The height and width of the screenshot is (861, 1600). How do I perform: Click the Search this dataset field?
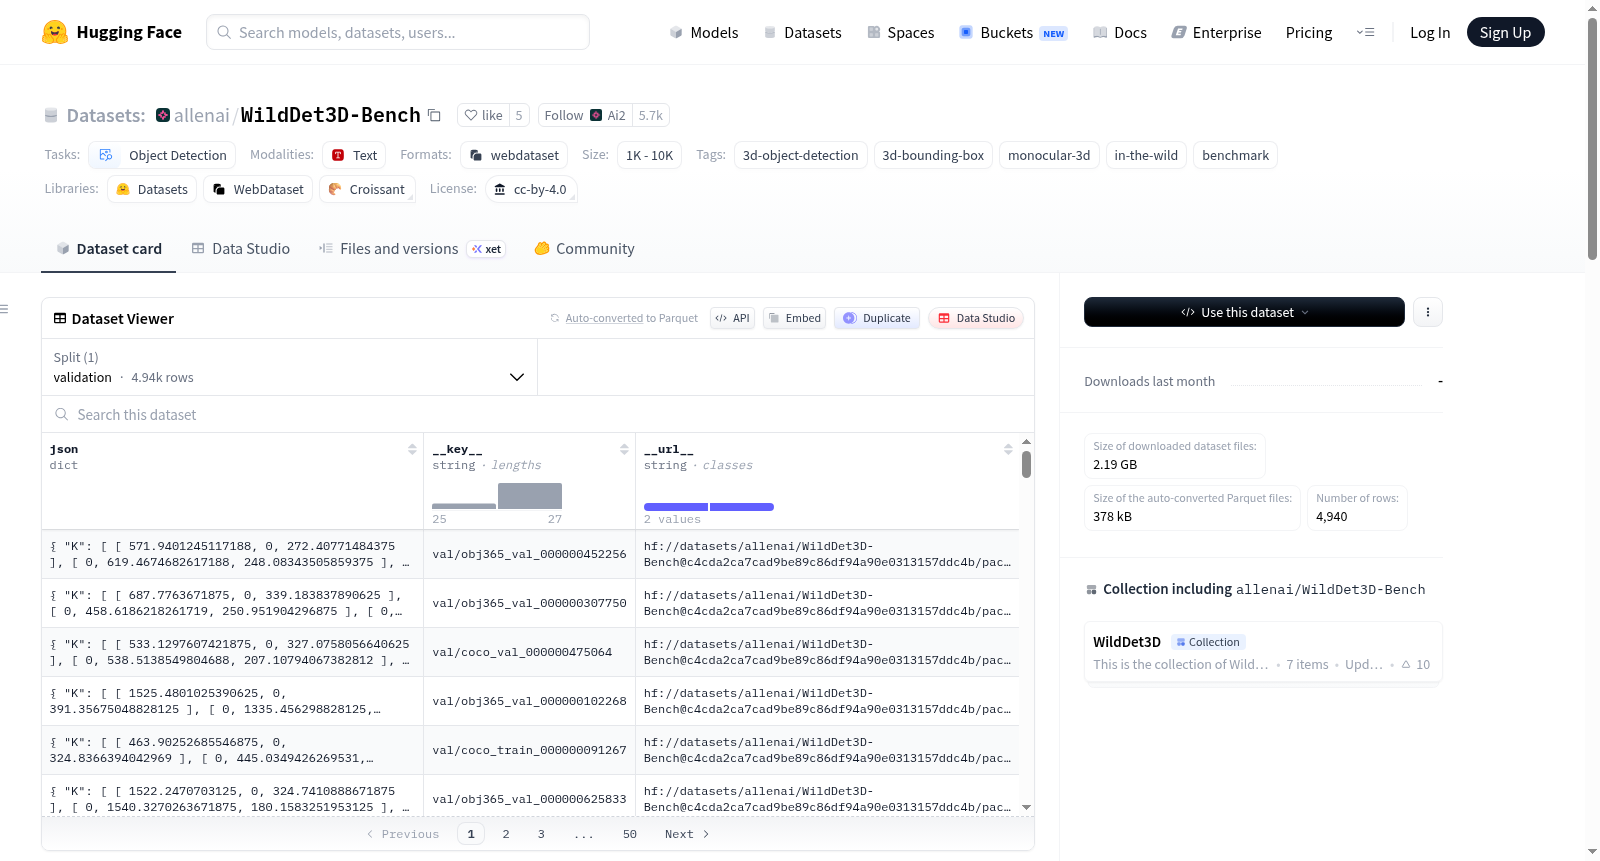click(538, 414)
